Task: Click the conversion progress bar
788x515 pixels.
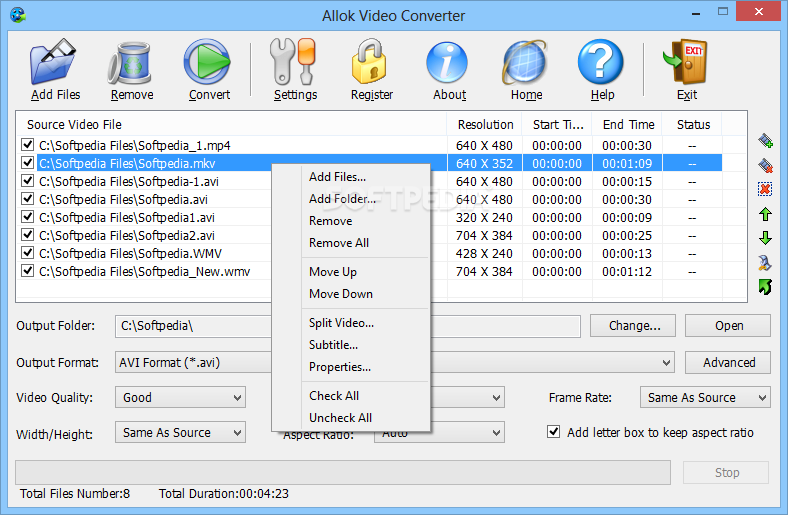Action: 343,472
